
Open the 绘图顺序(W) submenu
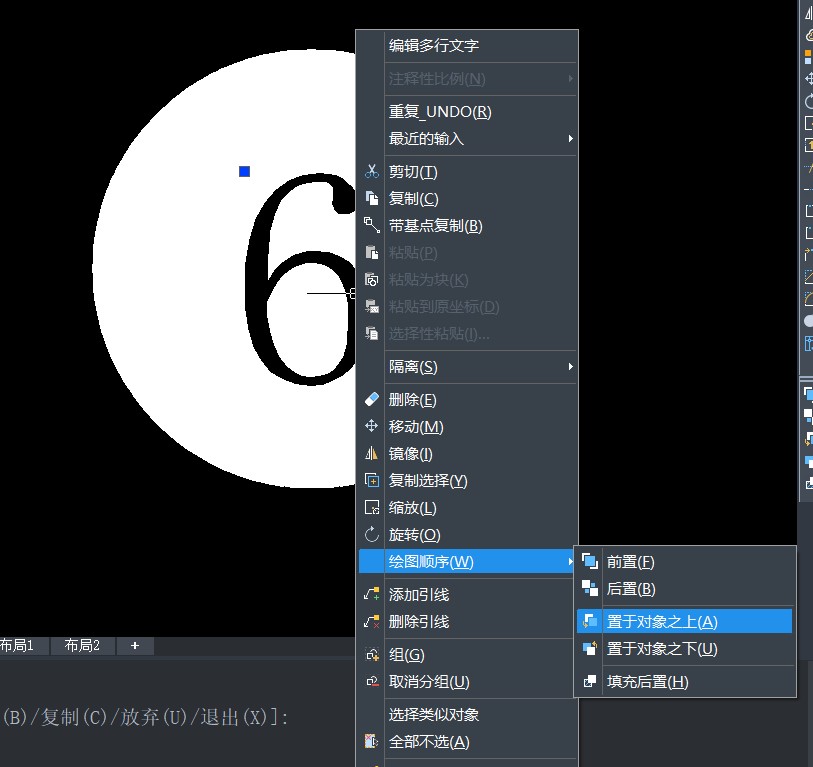468,562
